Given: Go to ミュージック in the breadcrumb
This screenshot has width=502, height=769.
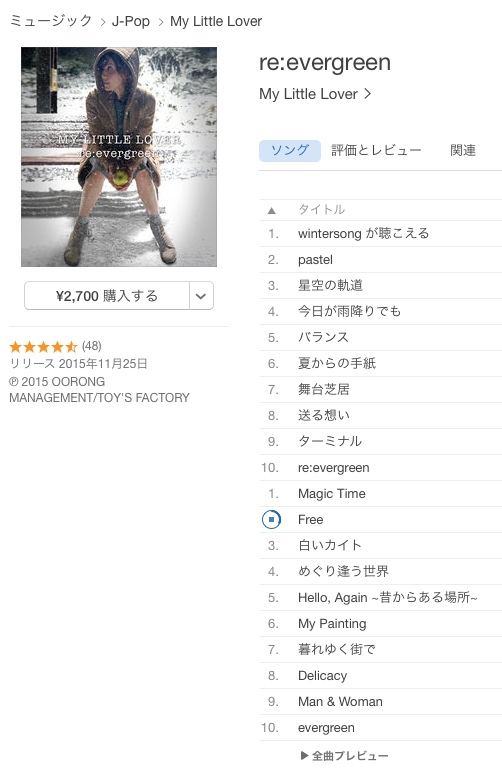Looking at the screenshot, I should click(50, 21).
